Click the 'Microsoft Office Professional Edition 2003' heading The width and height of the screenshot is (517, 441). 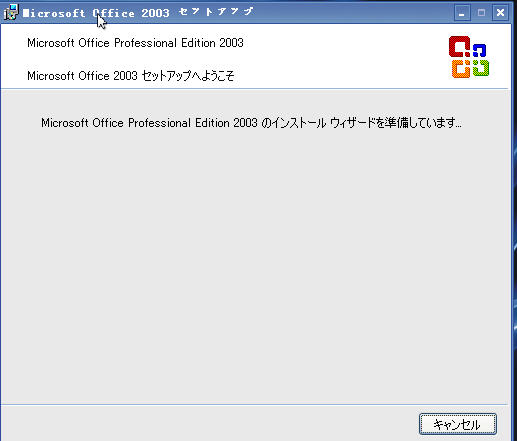(135, 43)
